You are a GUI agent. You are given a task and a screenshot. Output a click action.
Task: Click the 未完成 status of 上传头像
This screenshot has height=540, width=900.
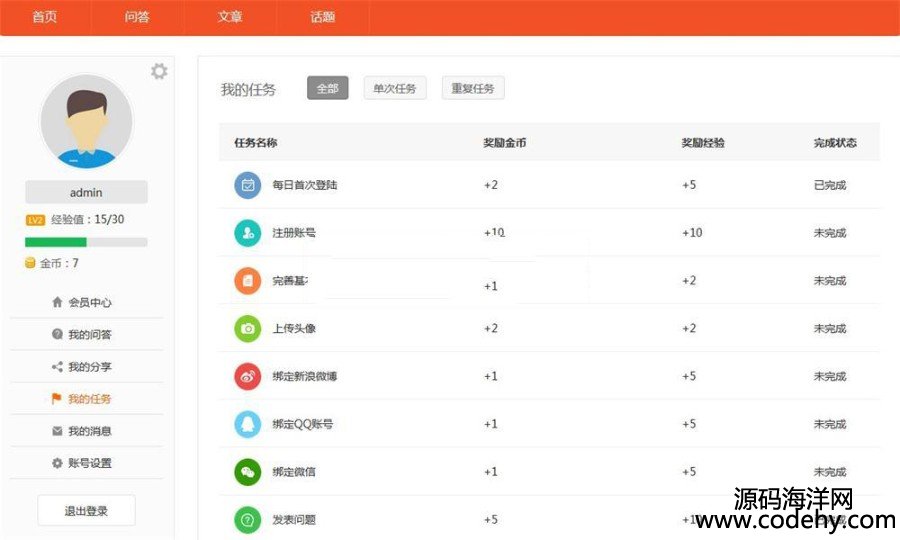[x=830, y=328]
